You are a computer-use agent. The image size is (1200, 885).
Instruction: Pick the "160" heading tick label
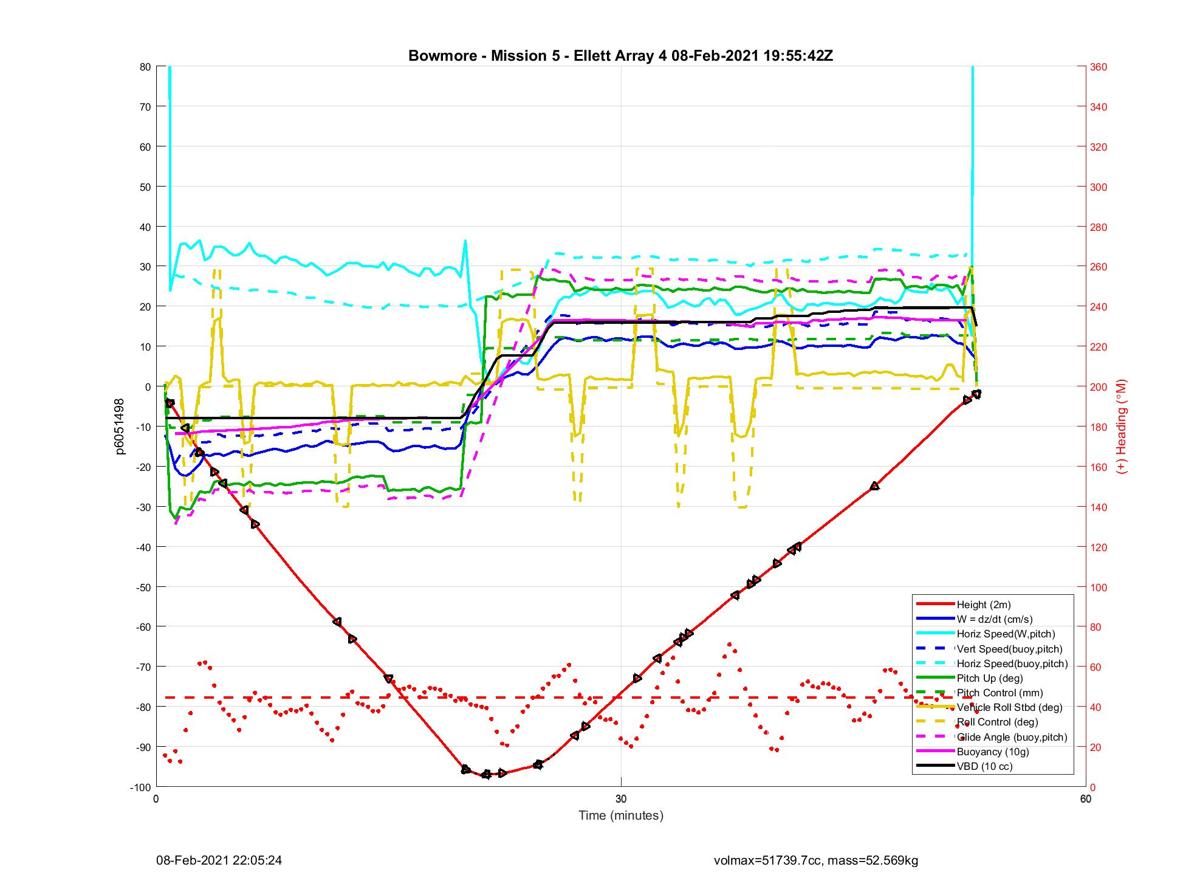(1099, 467)
